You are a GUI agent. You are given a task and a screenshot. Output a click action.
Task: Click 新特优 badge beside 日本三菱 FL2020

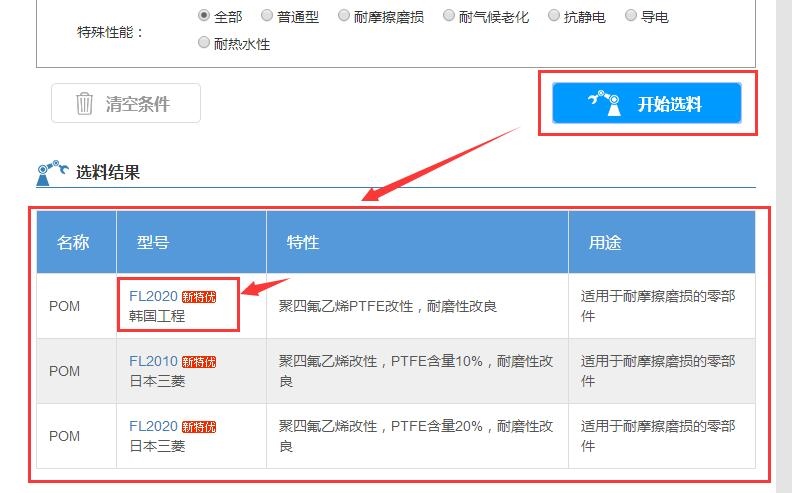(x=198, y=427)
